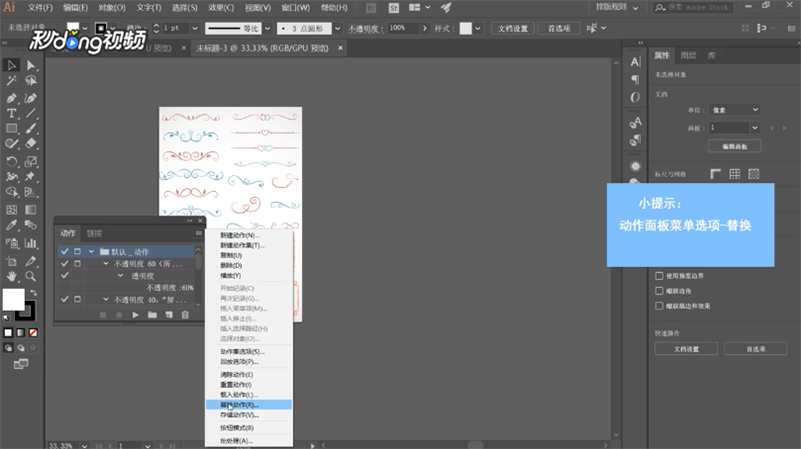Select the Zoom magnifier tool
Viewport: 801px width, 449px height.
click(x=31, y=276)
